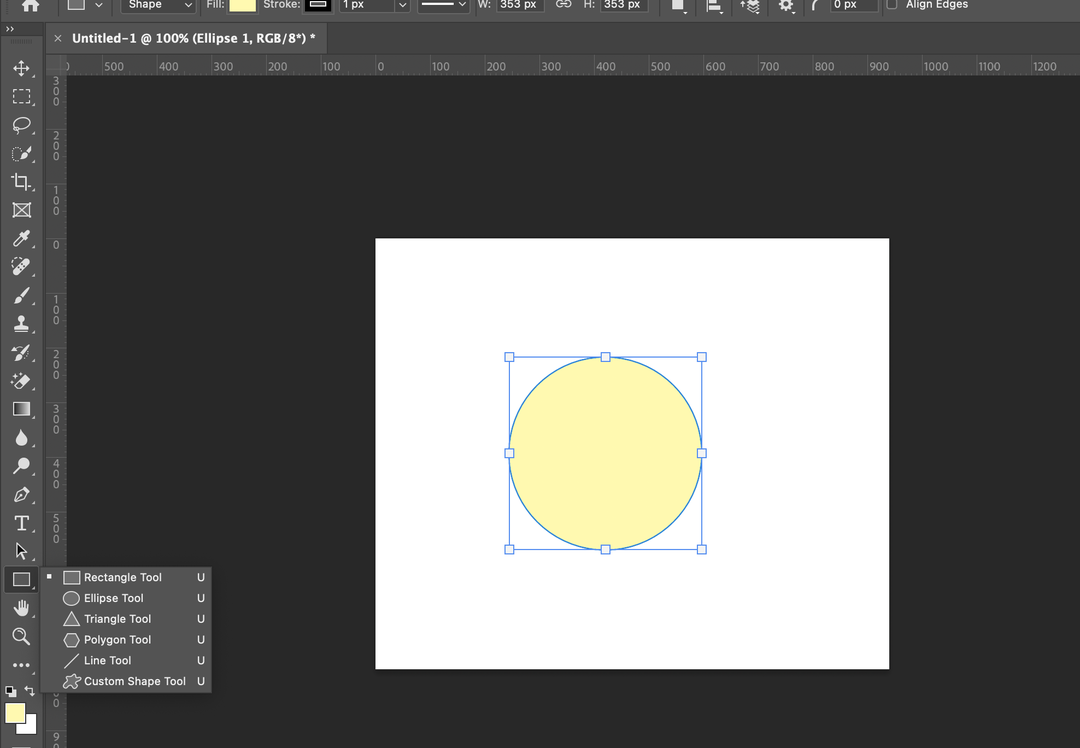The width and height of the screenshot is (1080, 748).
Task: Open the Shape tool mode dropdown
Action: (158, 5)
